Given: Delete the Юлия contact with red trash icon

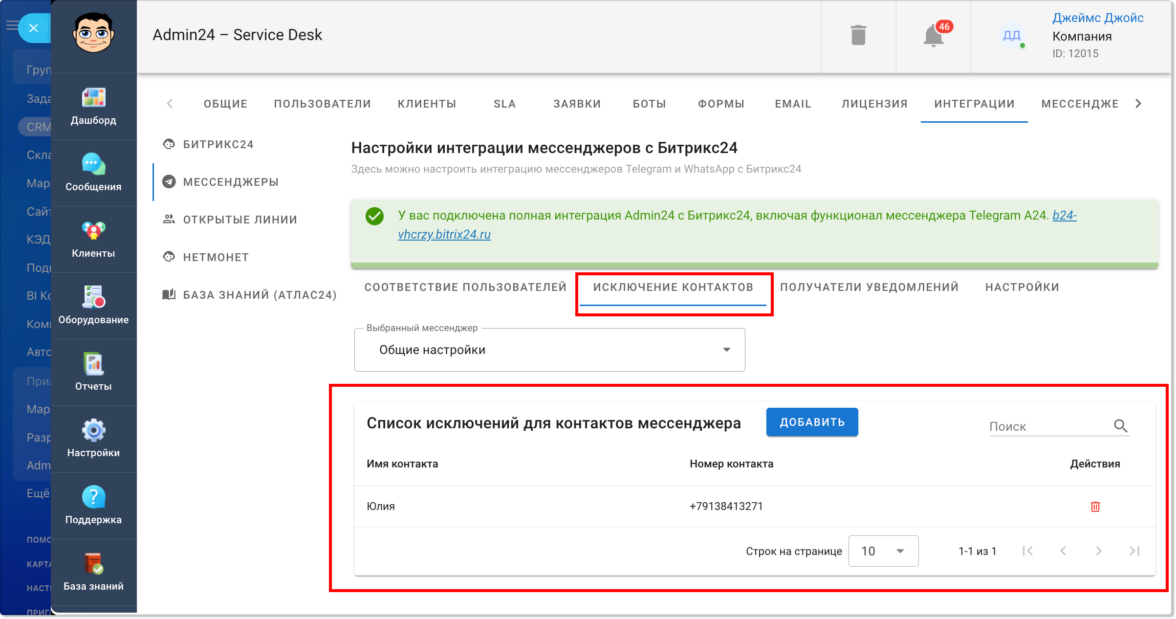Looking at the screenshot, I should click(1095, 506).
